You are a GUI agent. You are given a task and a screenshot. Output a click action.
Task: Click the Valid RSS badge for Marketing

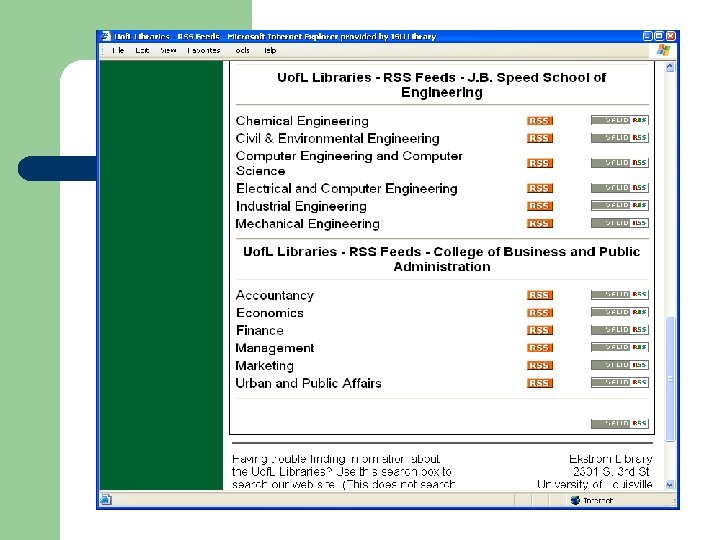pyautogui.click(x=619, y=365)
